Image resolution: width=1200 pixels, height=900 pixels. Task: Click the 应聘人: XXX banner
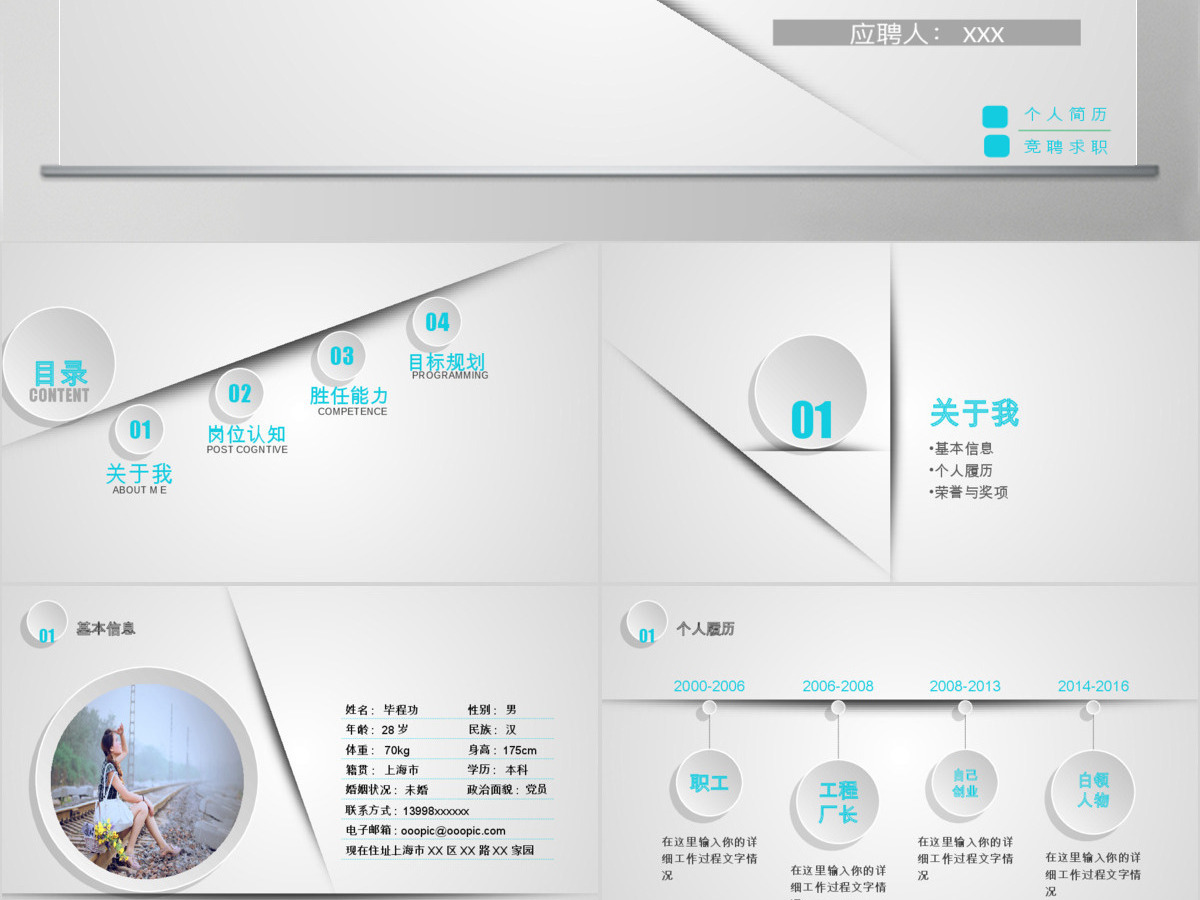click(x=926, y=33)
